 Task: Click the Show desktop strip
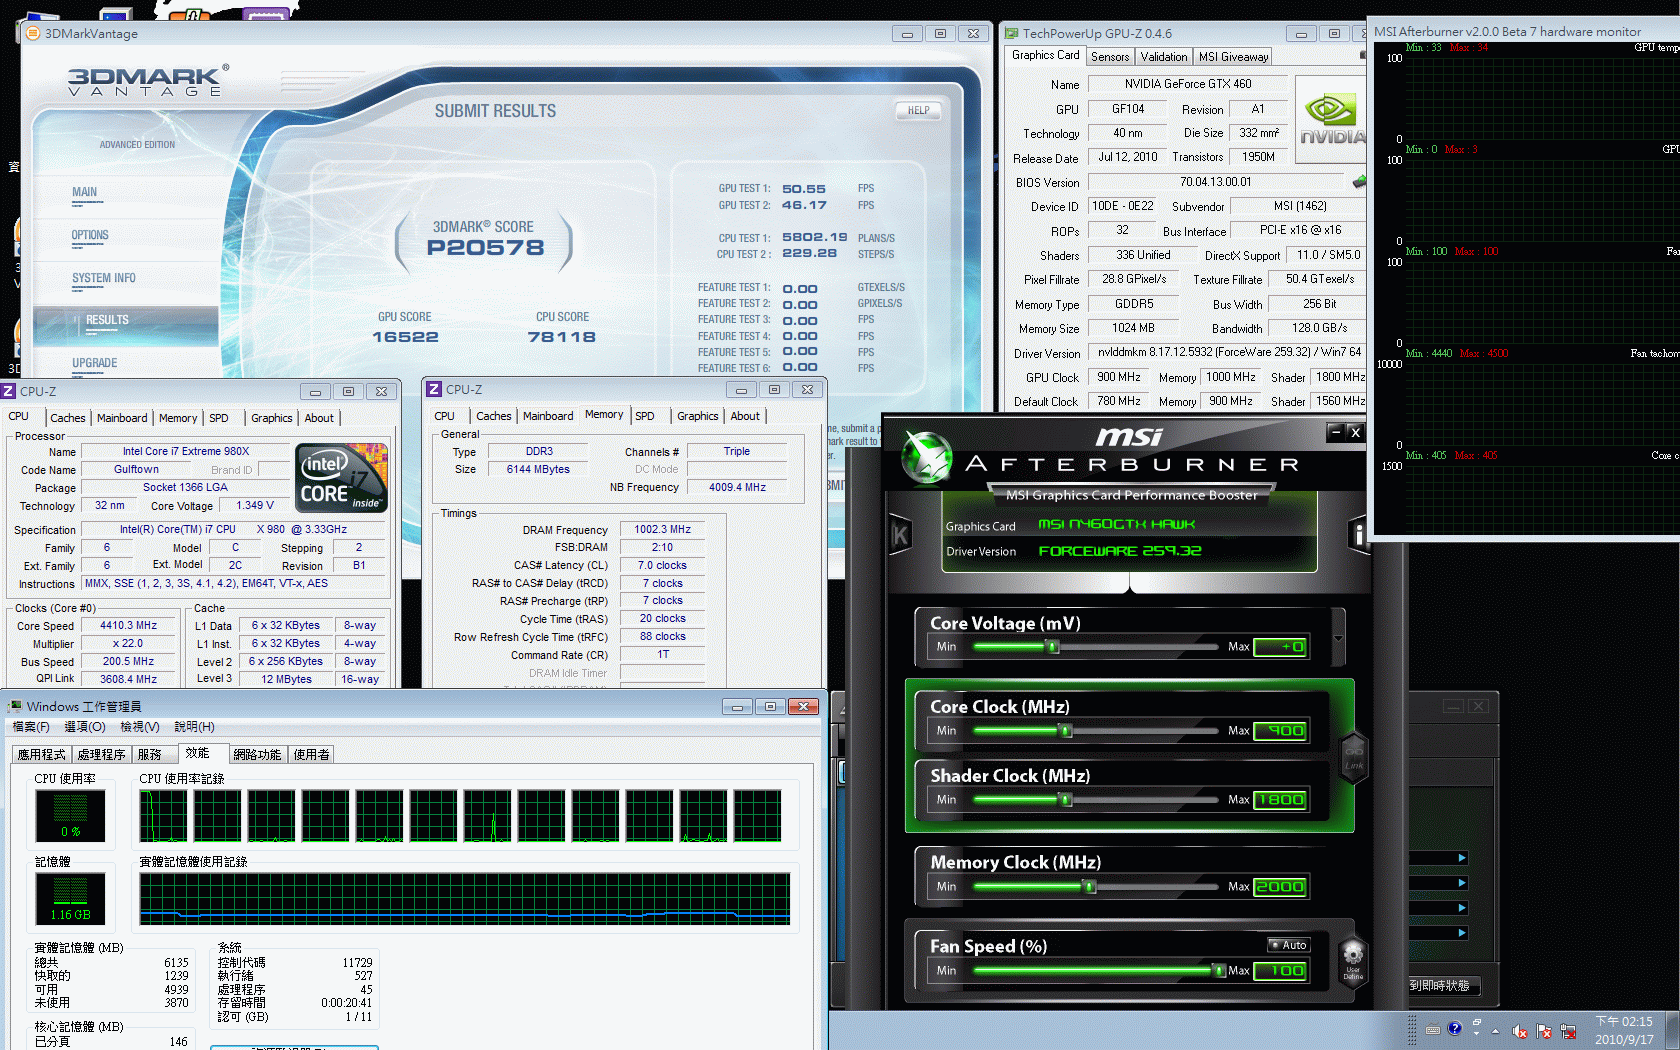(x=1673, y=1030)
